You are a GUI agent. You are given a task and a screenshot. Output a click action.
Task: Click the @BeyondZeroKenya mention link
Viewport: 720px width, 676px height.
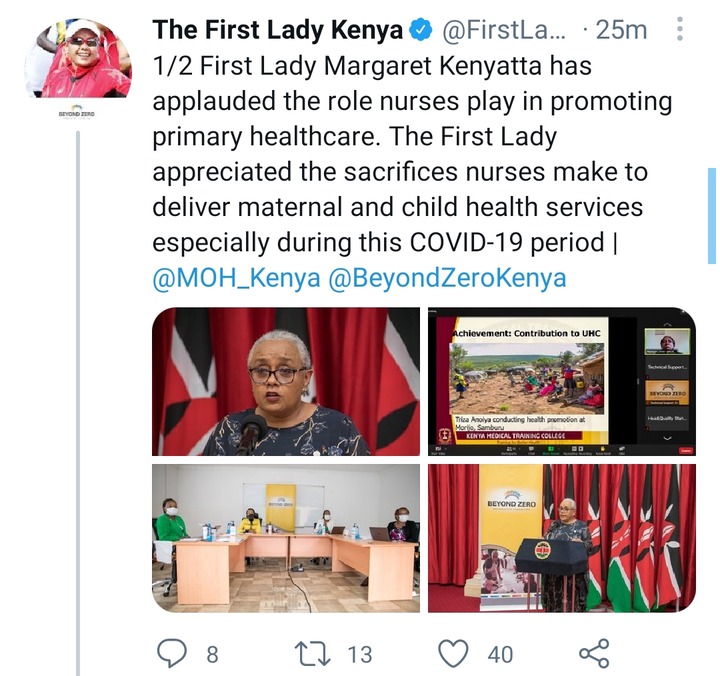click(447, 278)
